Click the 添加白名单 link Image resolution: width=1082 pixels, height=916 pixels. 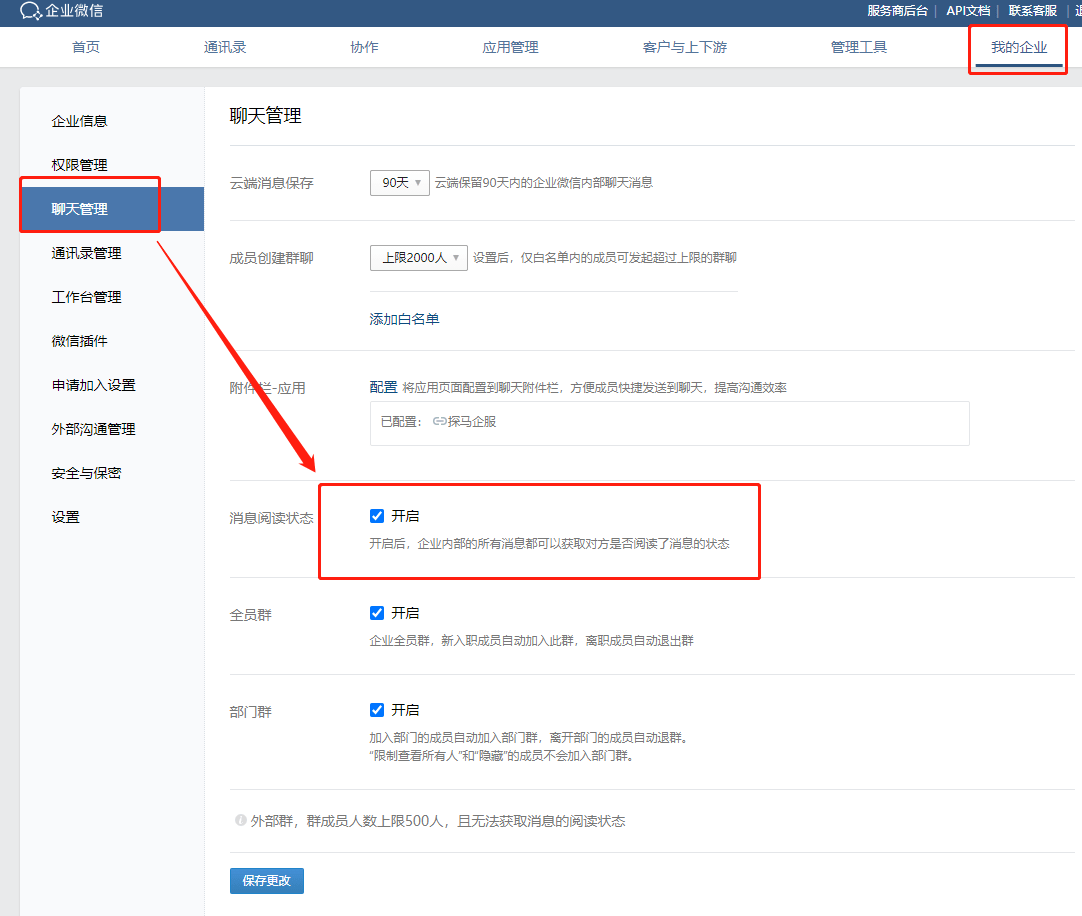pos(404,319)
